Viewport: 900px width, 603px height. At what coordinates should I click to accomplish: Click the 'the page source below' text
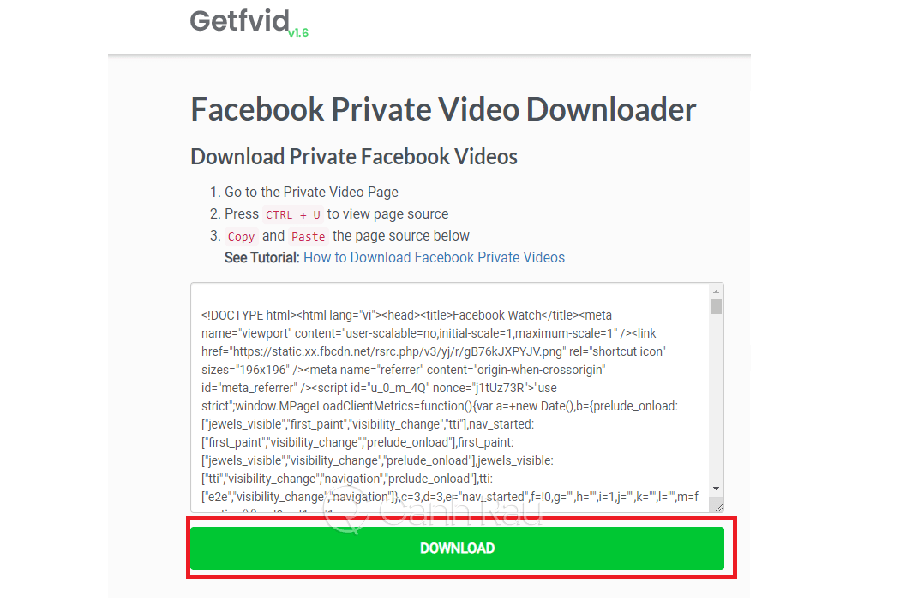[401, 236]
